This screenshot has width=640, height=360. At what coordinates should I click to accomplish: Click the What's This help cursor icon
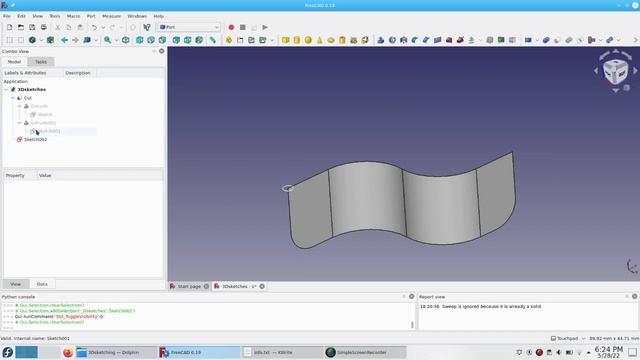(147, 27)
